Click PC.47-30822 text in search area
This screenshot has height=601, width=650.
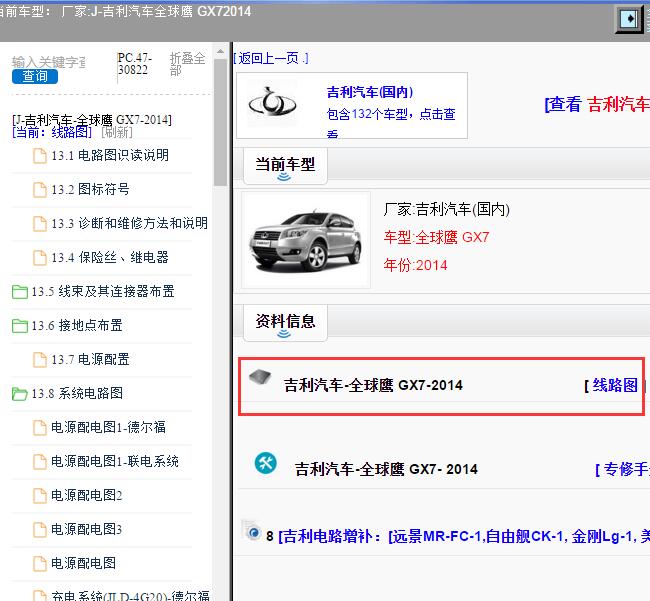(135, 64)
